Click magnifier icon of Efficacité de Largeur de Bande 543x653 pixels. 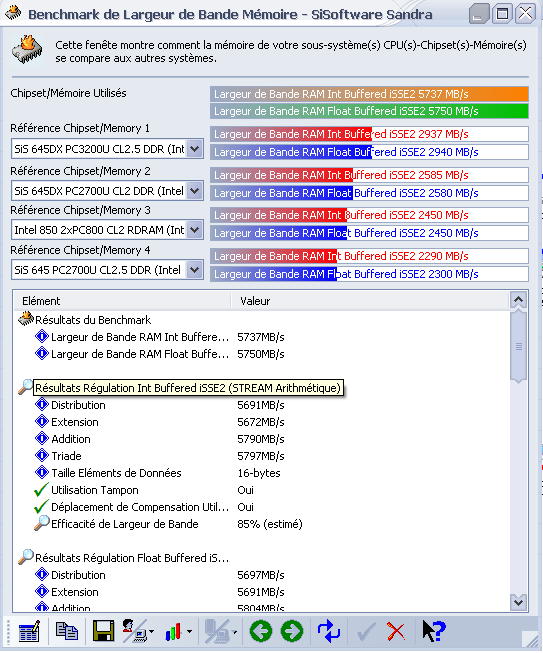(42, 523)
